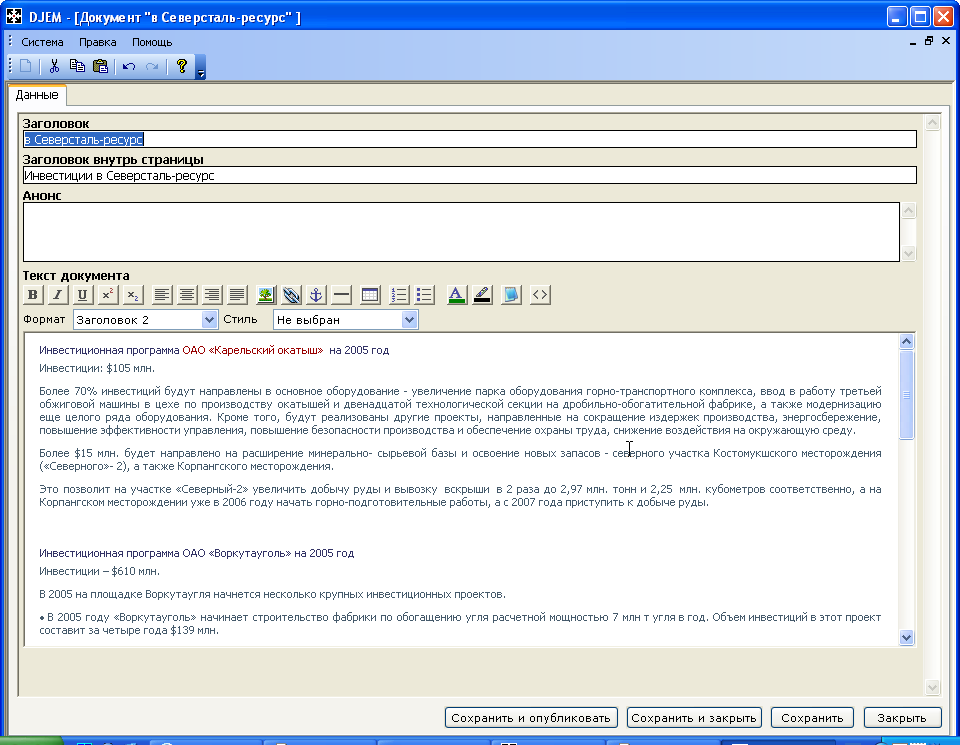Undo the last action
Screen dimensions: 960x745
pyautogui.click(x=129, y=66)
